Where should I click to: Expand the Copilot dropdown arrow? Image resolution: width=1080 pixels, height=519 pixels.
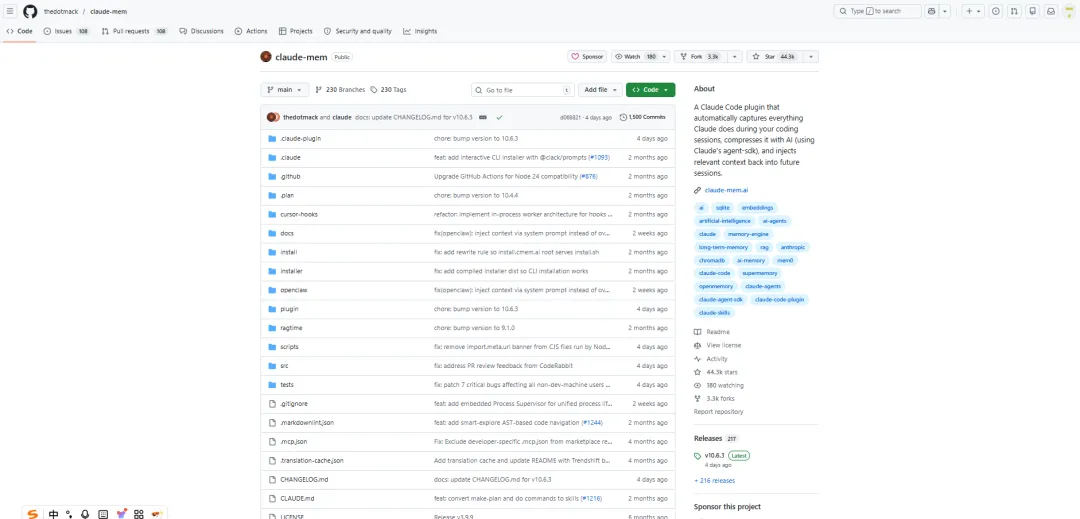[x=945, y=11]
